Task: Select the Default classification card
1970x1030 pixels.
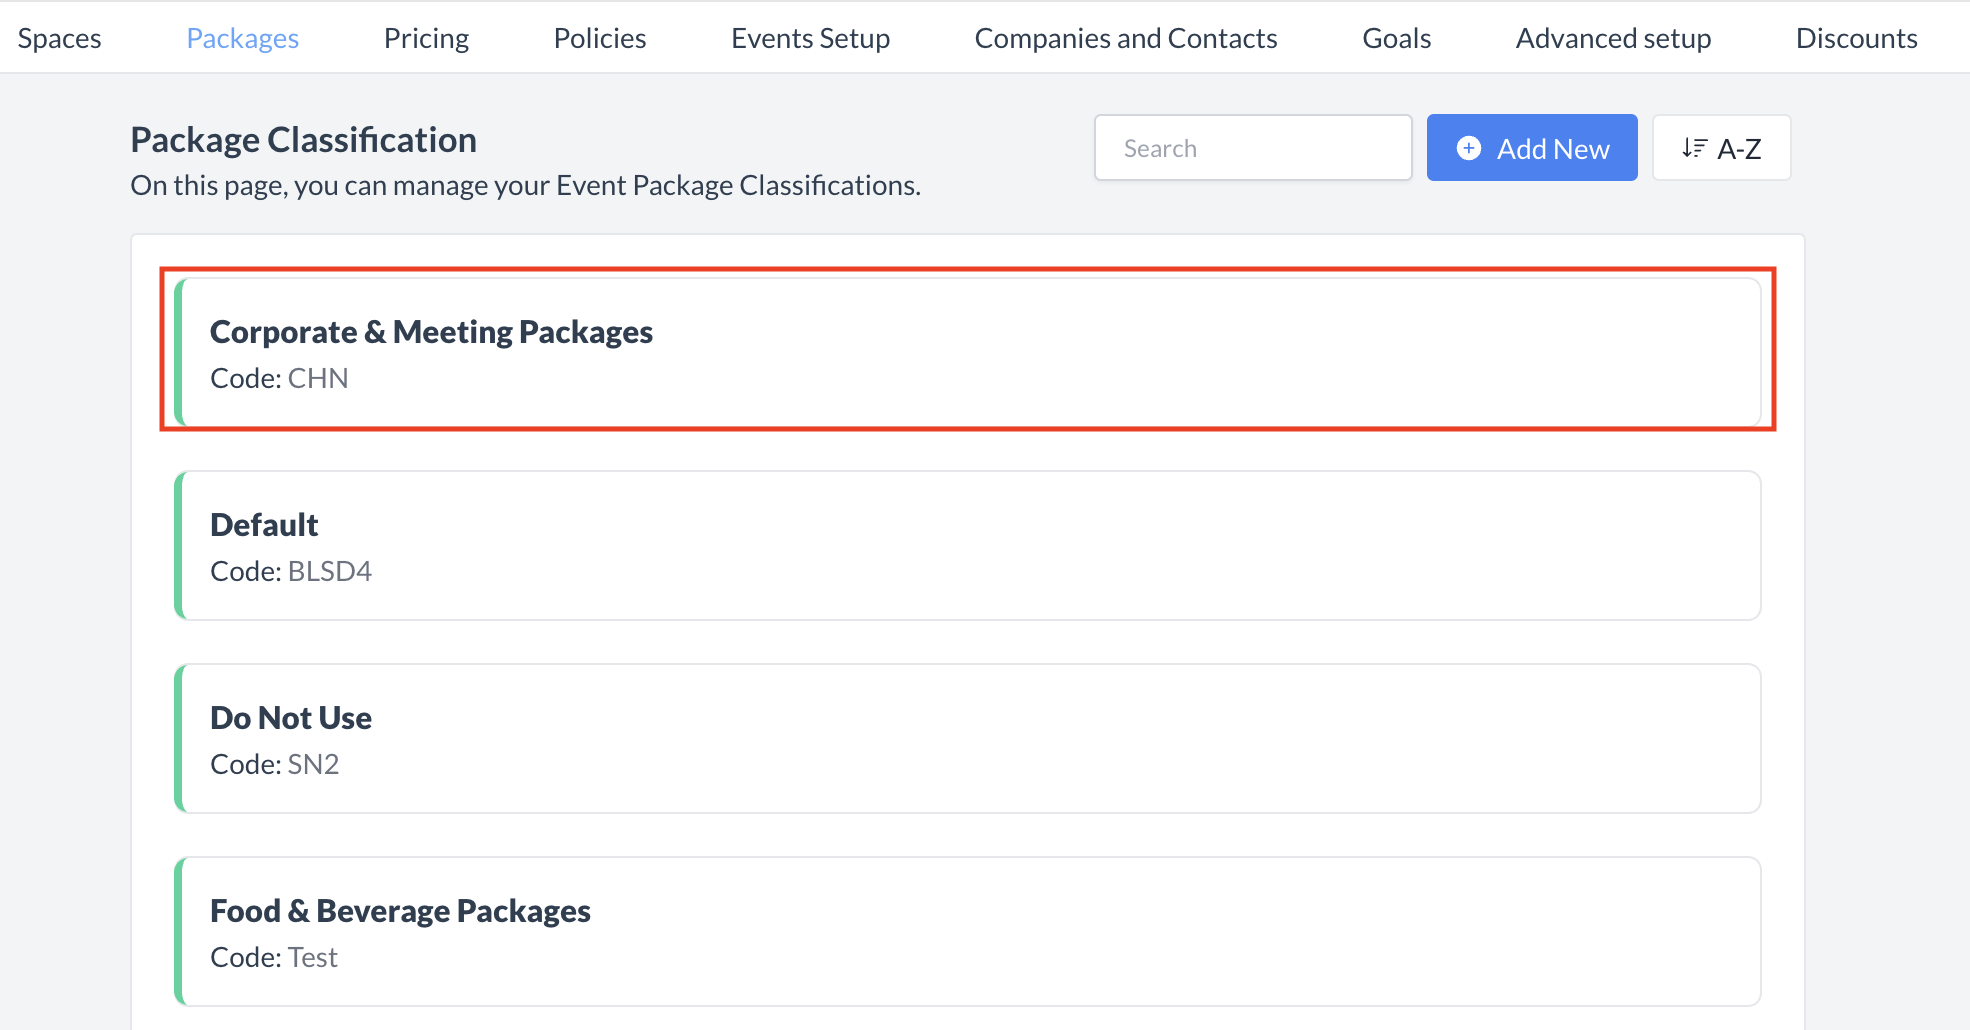Action: coord(966,545)
